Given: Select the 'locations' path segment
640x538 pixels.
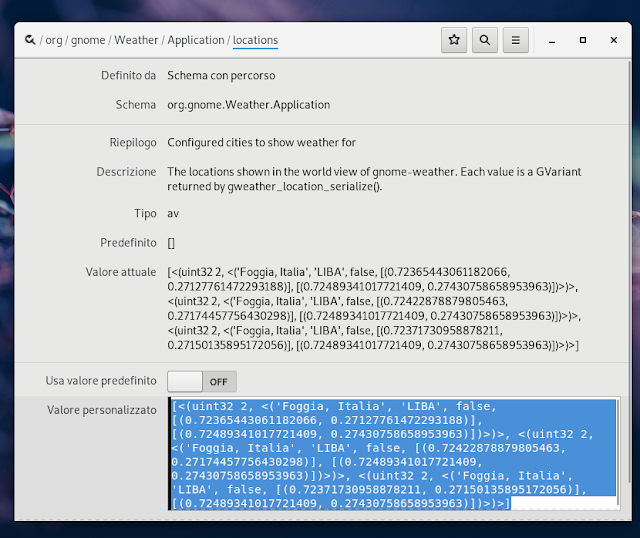Looking at the screenshot, I should [x=256, y=40].
